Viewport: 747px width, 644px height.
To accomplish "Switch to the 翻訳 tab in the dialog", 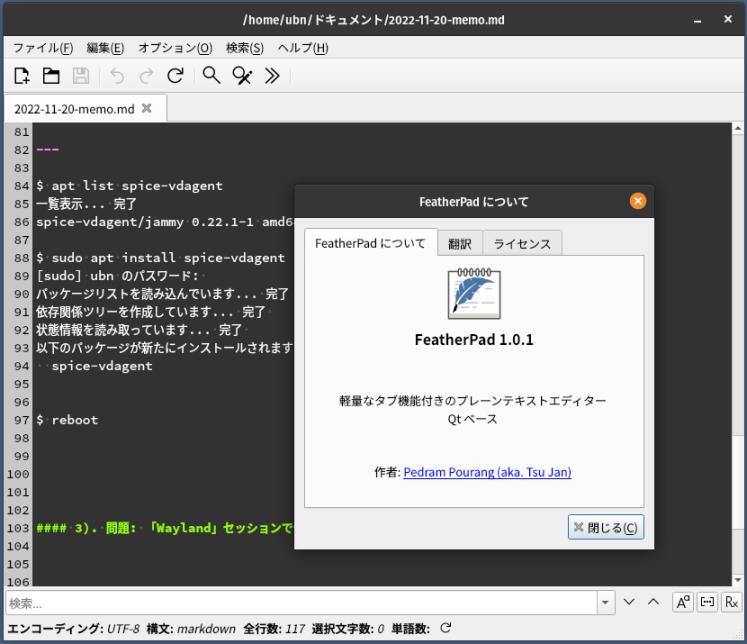I will 460,244.
